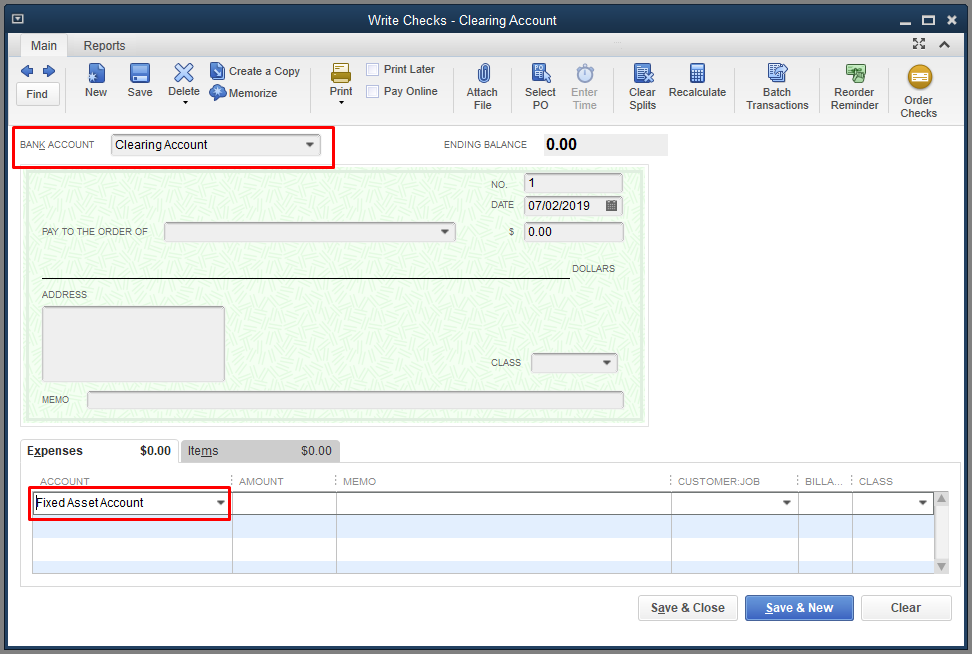Image resolution: width=972 pixels, height=654 pixels.
Task: Open first row Customer:Job dropdown
Action: click(787, 503)
